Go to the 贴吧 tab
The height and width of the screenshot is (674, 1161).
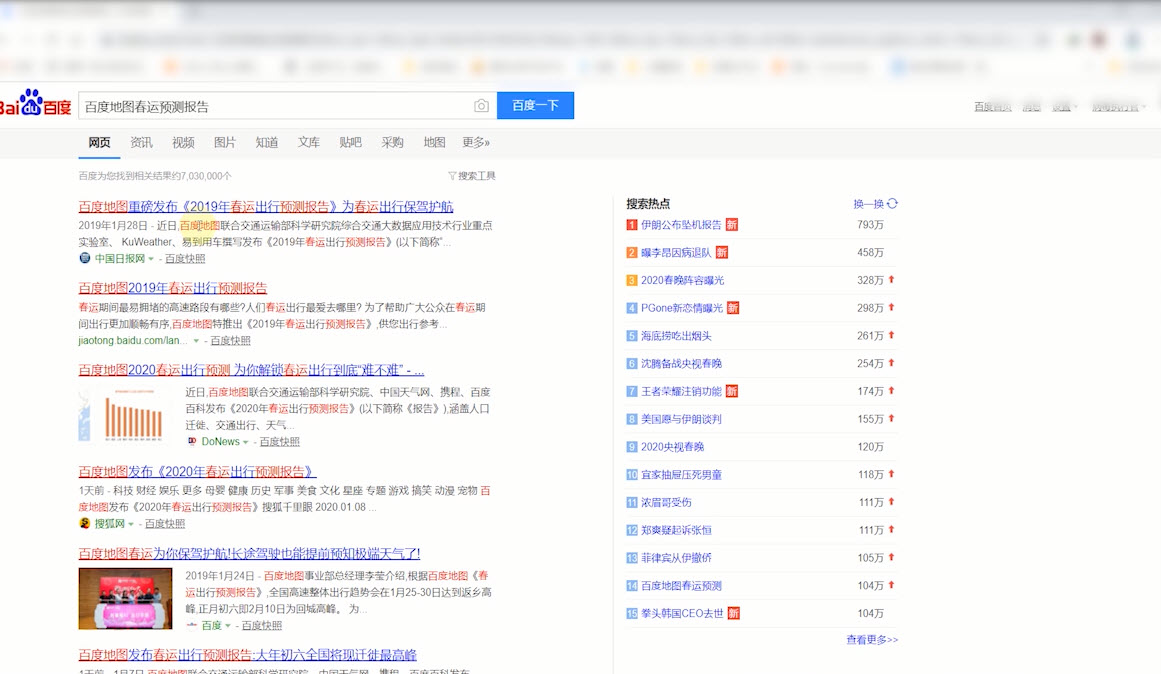coord(350,142)
